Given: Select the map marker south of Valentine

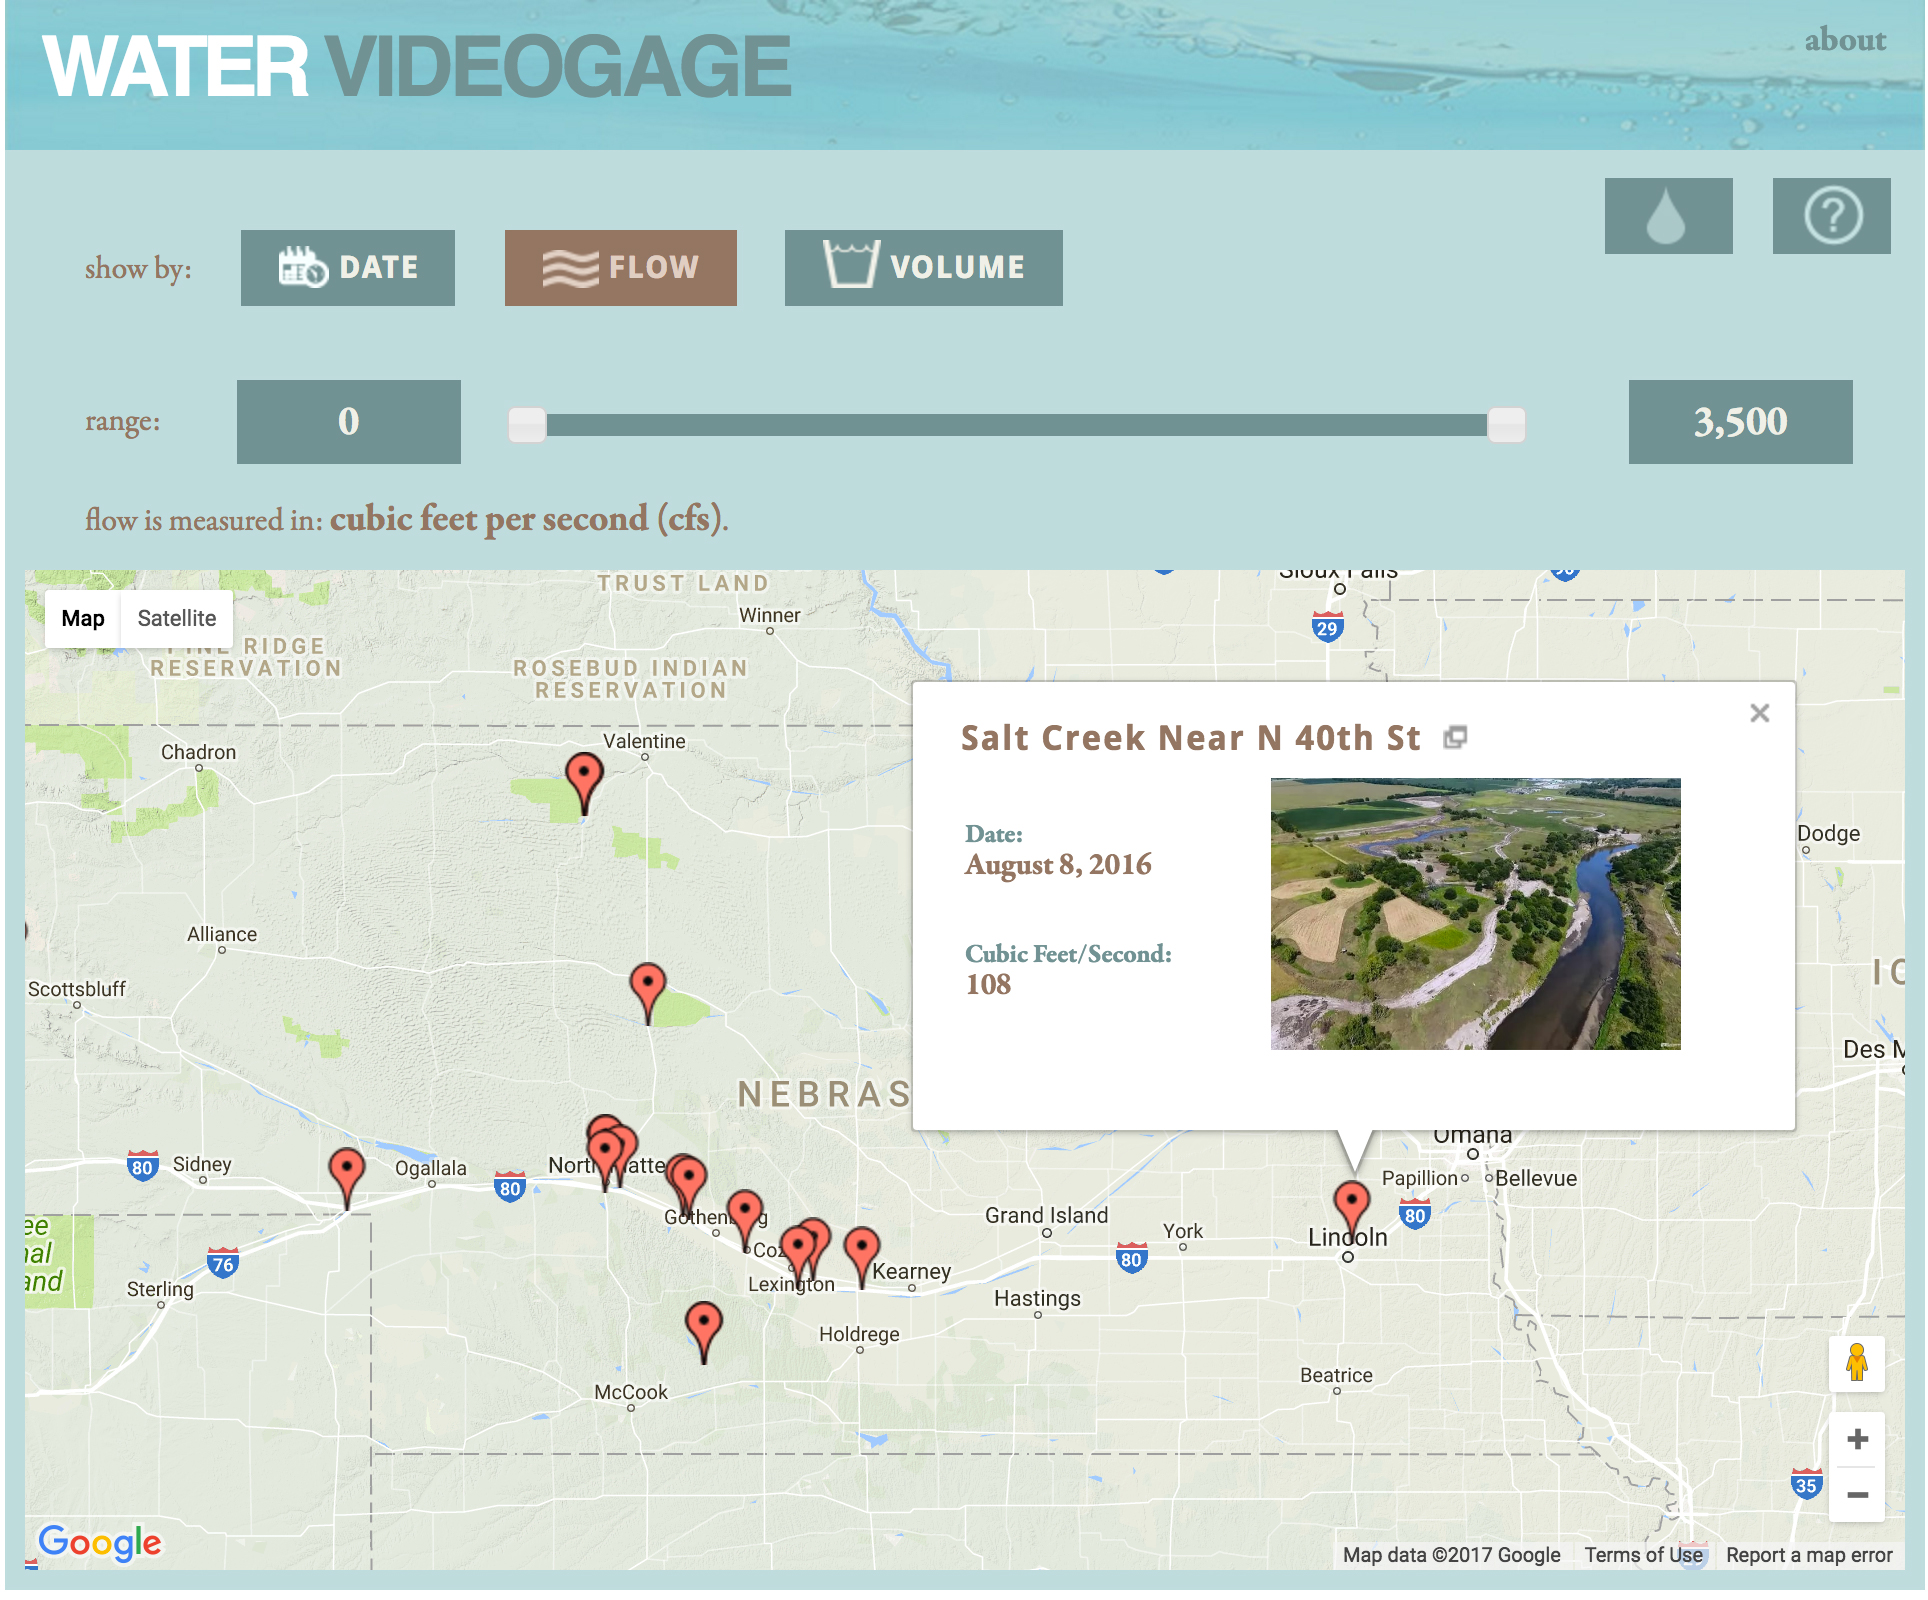Looking at the screenshot, I should point(584,784).
